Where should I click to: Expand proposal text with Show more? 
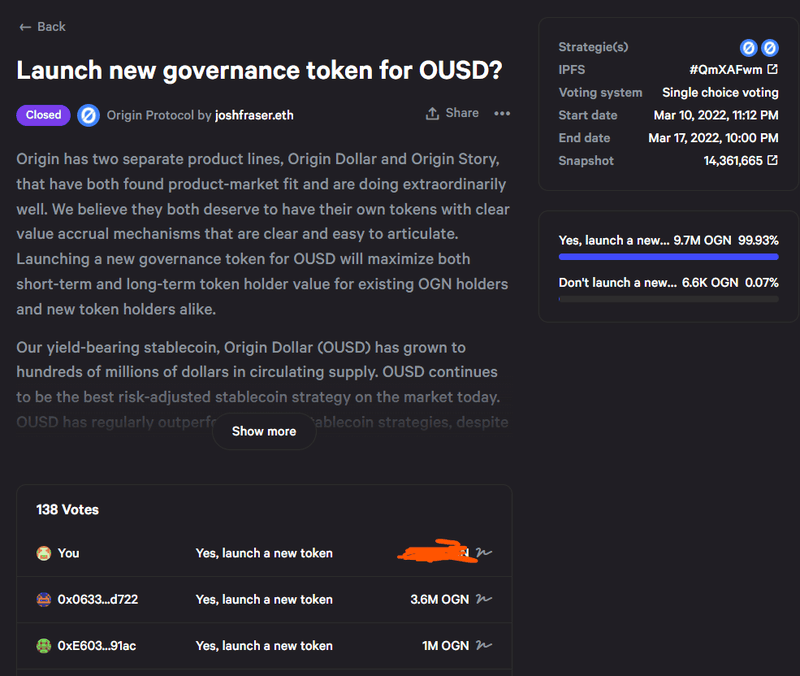pos(264,431)
